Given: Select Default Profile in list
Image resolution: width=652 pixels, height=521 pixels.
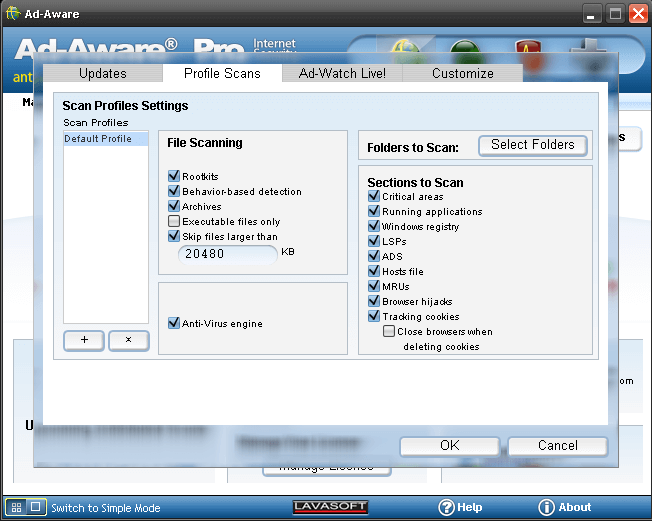Looking at the screenshot, I should [x=106, y=138].
